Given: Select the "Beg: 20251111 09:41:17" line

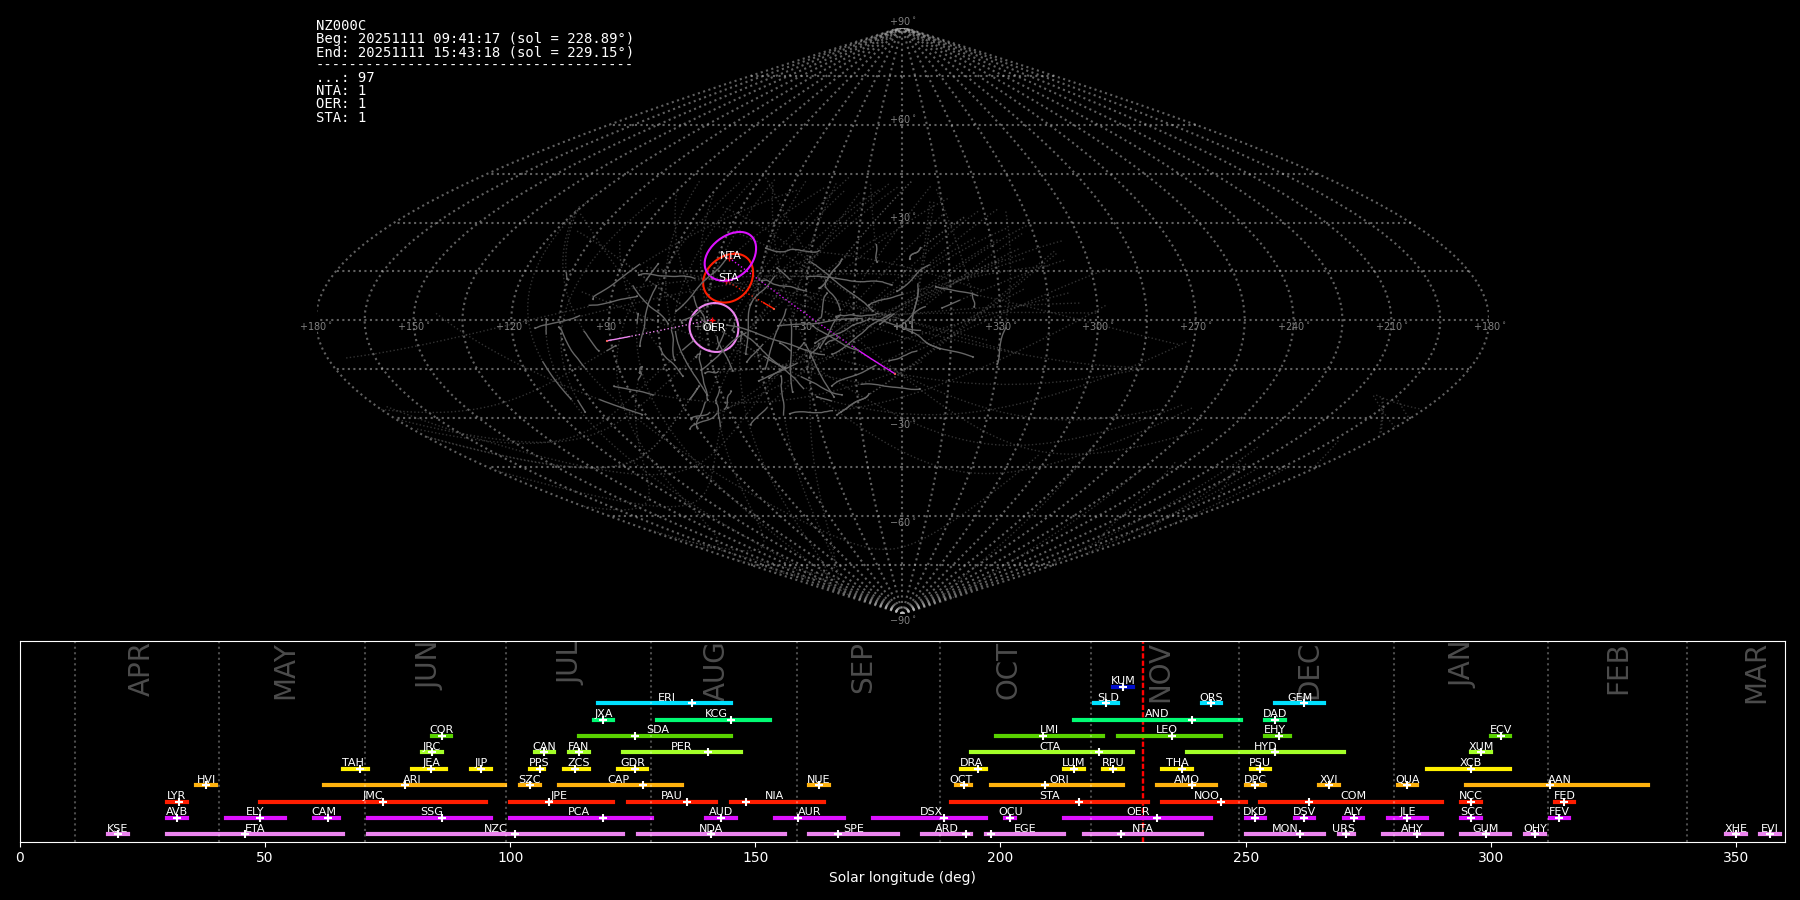Looking at the screenshot, I should pos(474,39).
